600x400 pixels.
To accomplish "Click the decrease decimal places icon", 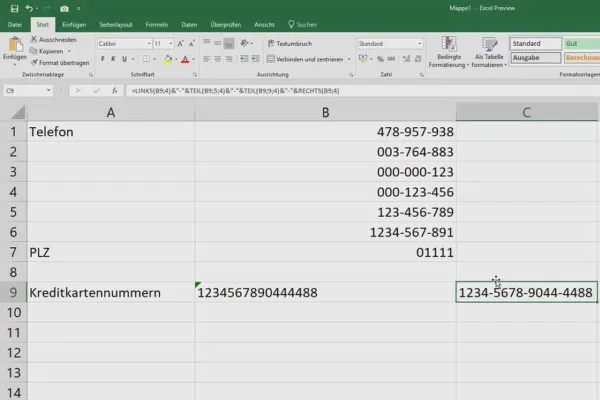I will pos(417,59).
